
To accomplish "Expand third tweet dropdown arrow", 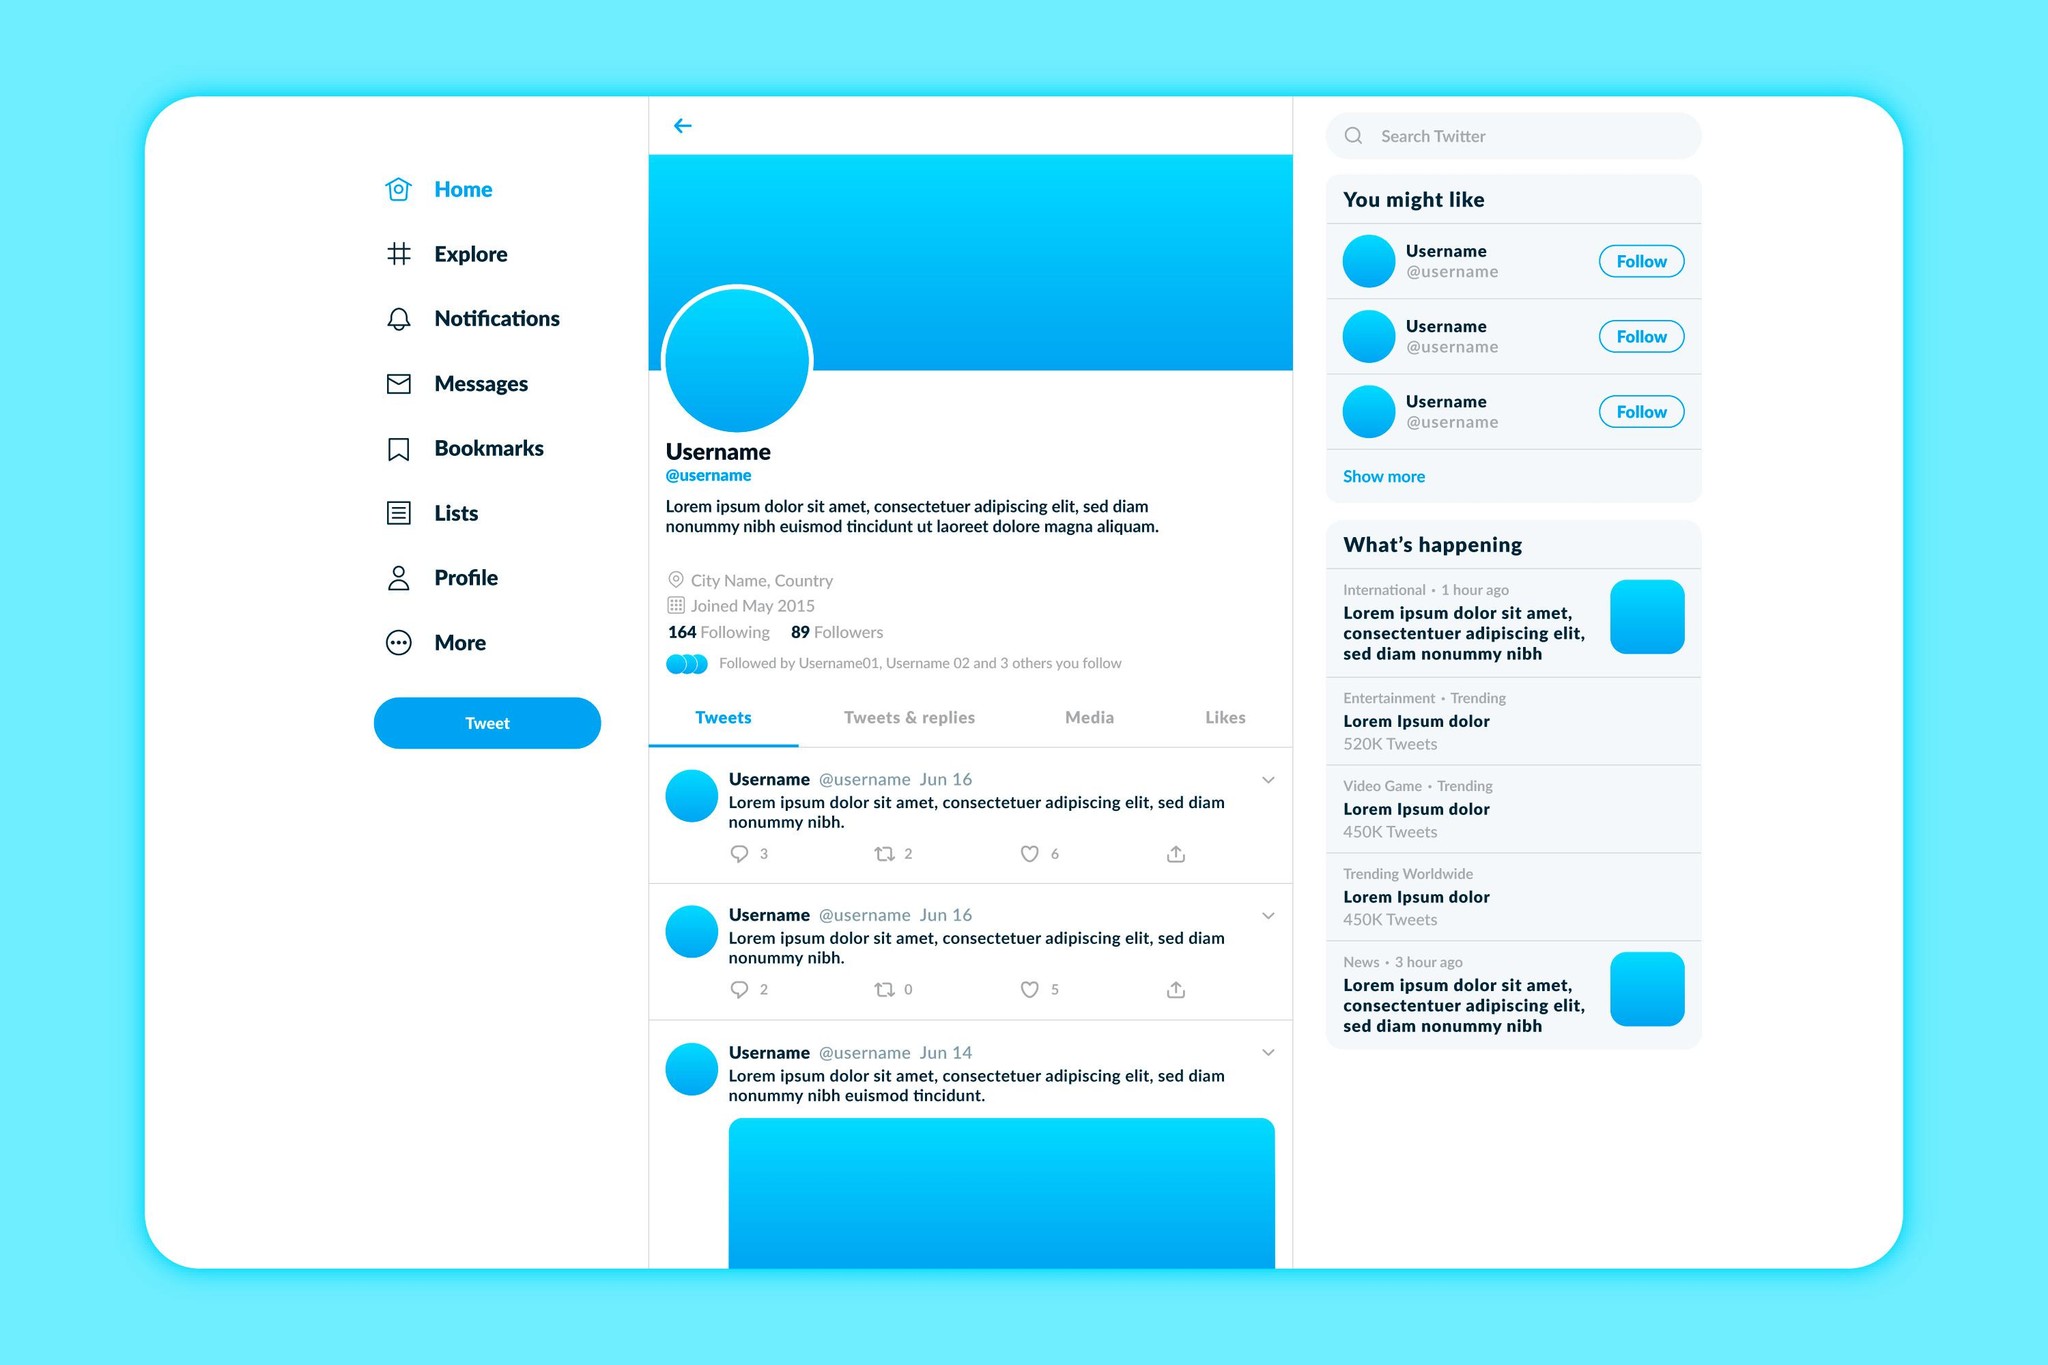I will point(1267,1050).
